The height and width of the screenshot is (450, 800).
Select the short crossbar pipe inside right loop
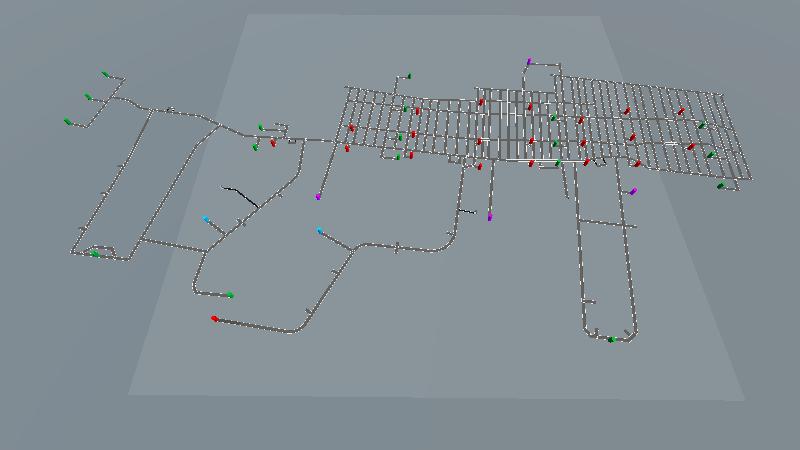coord(606,223)
